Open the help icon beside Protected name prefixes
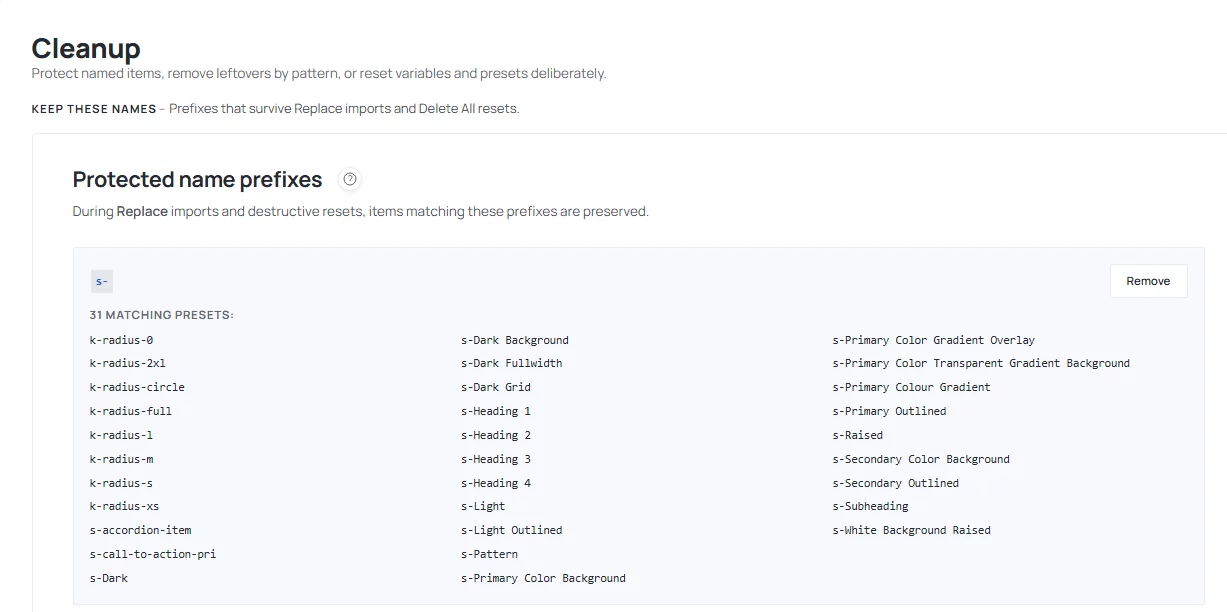 [350, 180]
